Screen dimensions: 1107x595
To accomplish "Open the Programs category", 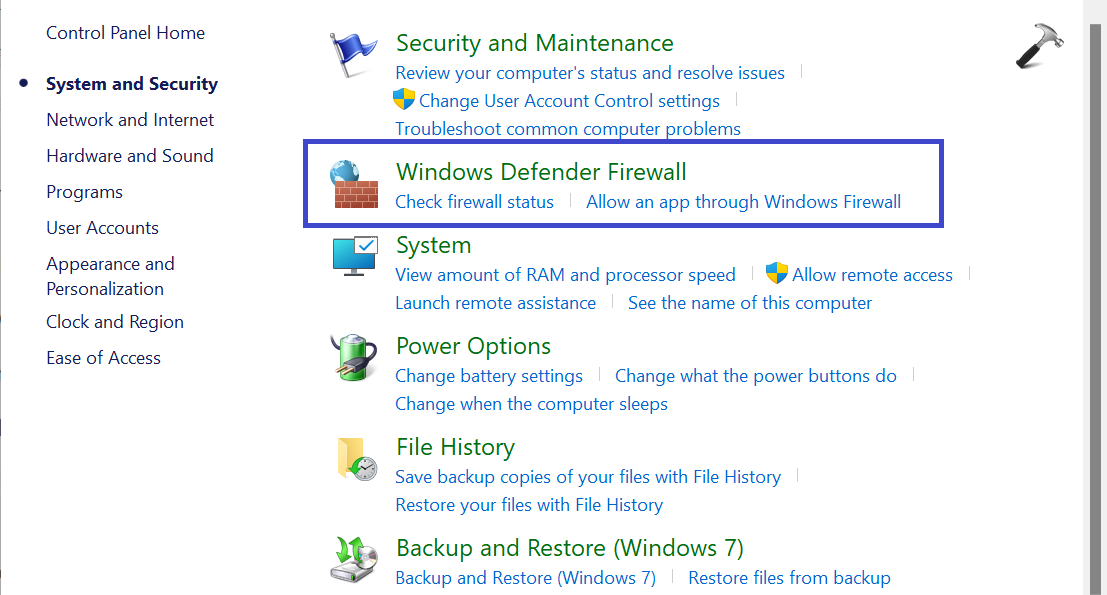I will pyautogui.click(x=84, y=192).
